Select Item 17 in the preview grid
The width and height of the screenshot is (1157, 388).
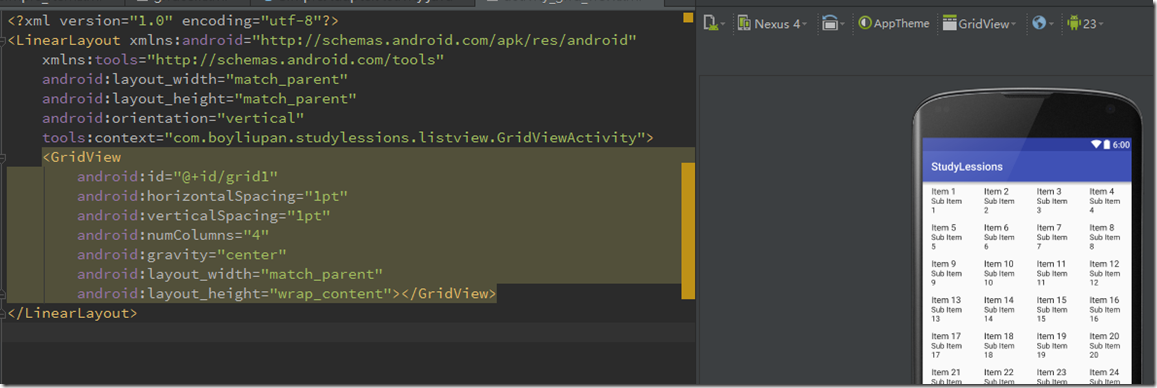pos(947,344)
